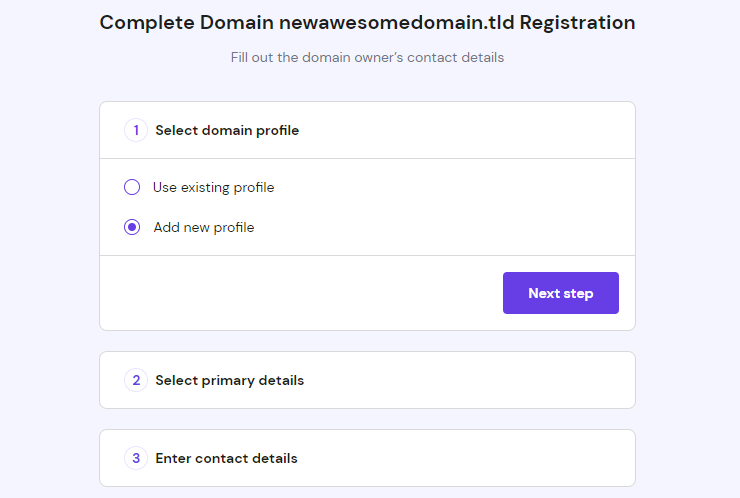Click the Fill out contact details subtitle
Screen dimensions: 740x498
(x=367, y=57)
